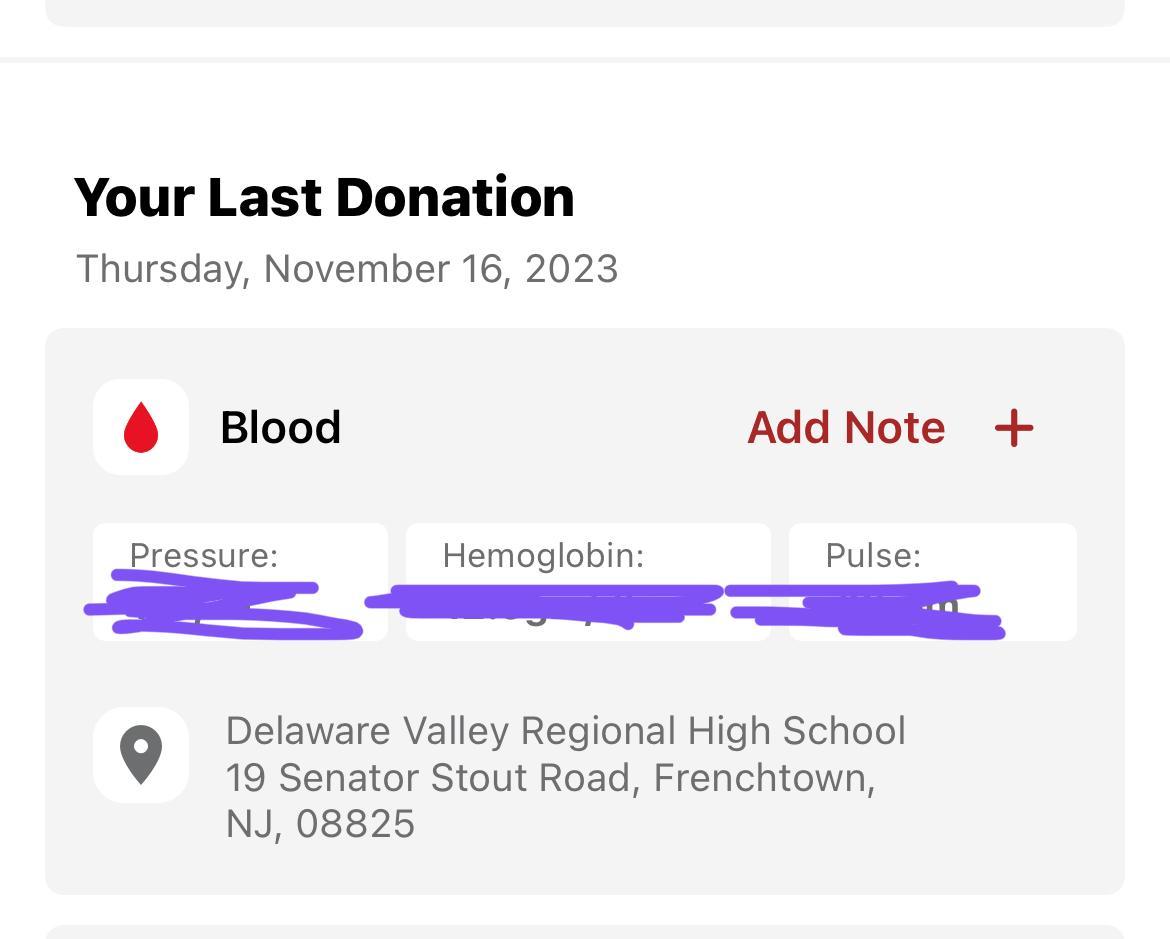Tap the location pin icon
1170x939 pixels.
pos(141,754)
